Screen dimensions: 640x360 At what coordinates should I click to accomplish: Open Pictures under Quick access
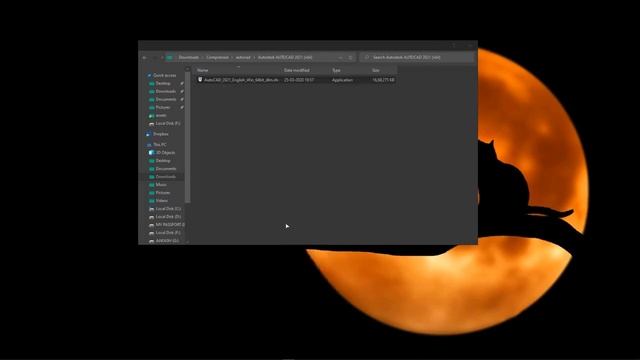[x=163, y=107]
